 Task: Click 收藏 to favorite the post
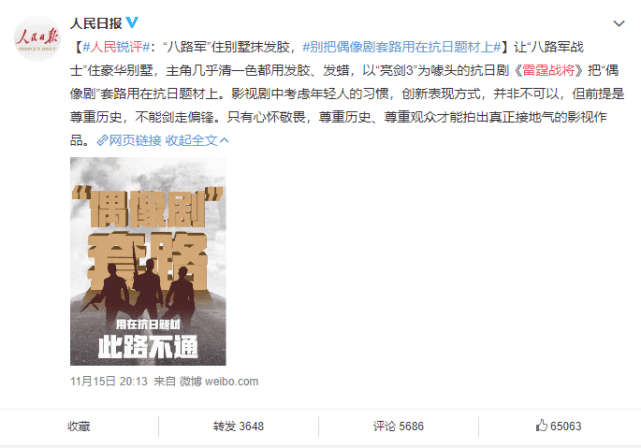(78, 426)
